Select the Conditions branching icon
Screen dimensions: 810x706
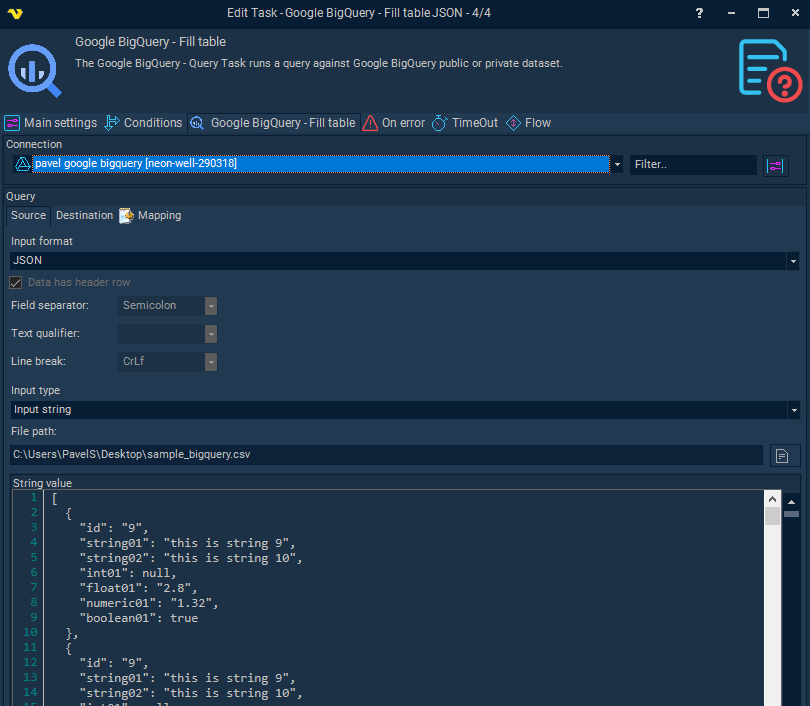point(113,122)
